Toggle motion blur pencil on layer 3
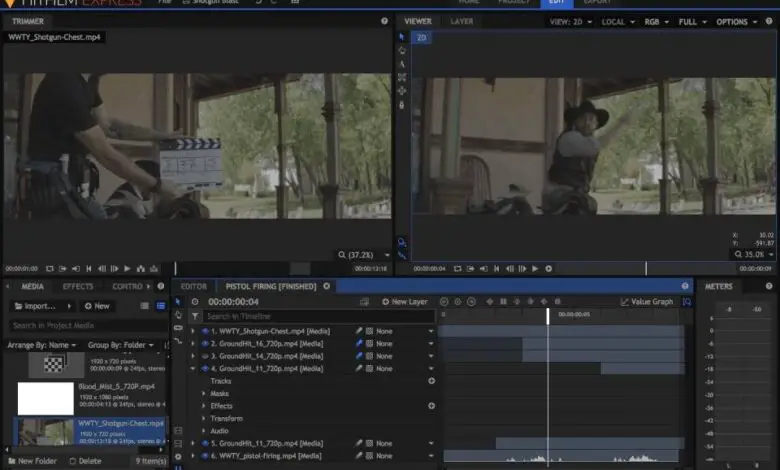The height and width of the screenshot is (470, 780). click(x=359, y=356)
